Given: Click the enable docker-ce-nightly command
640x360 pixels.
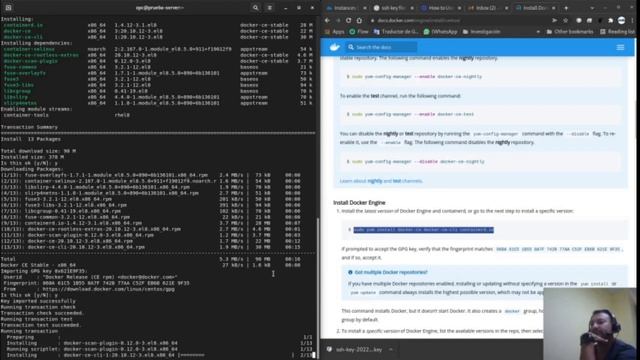Looking at the screenshot, I should click(417, 76).
